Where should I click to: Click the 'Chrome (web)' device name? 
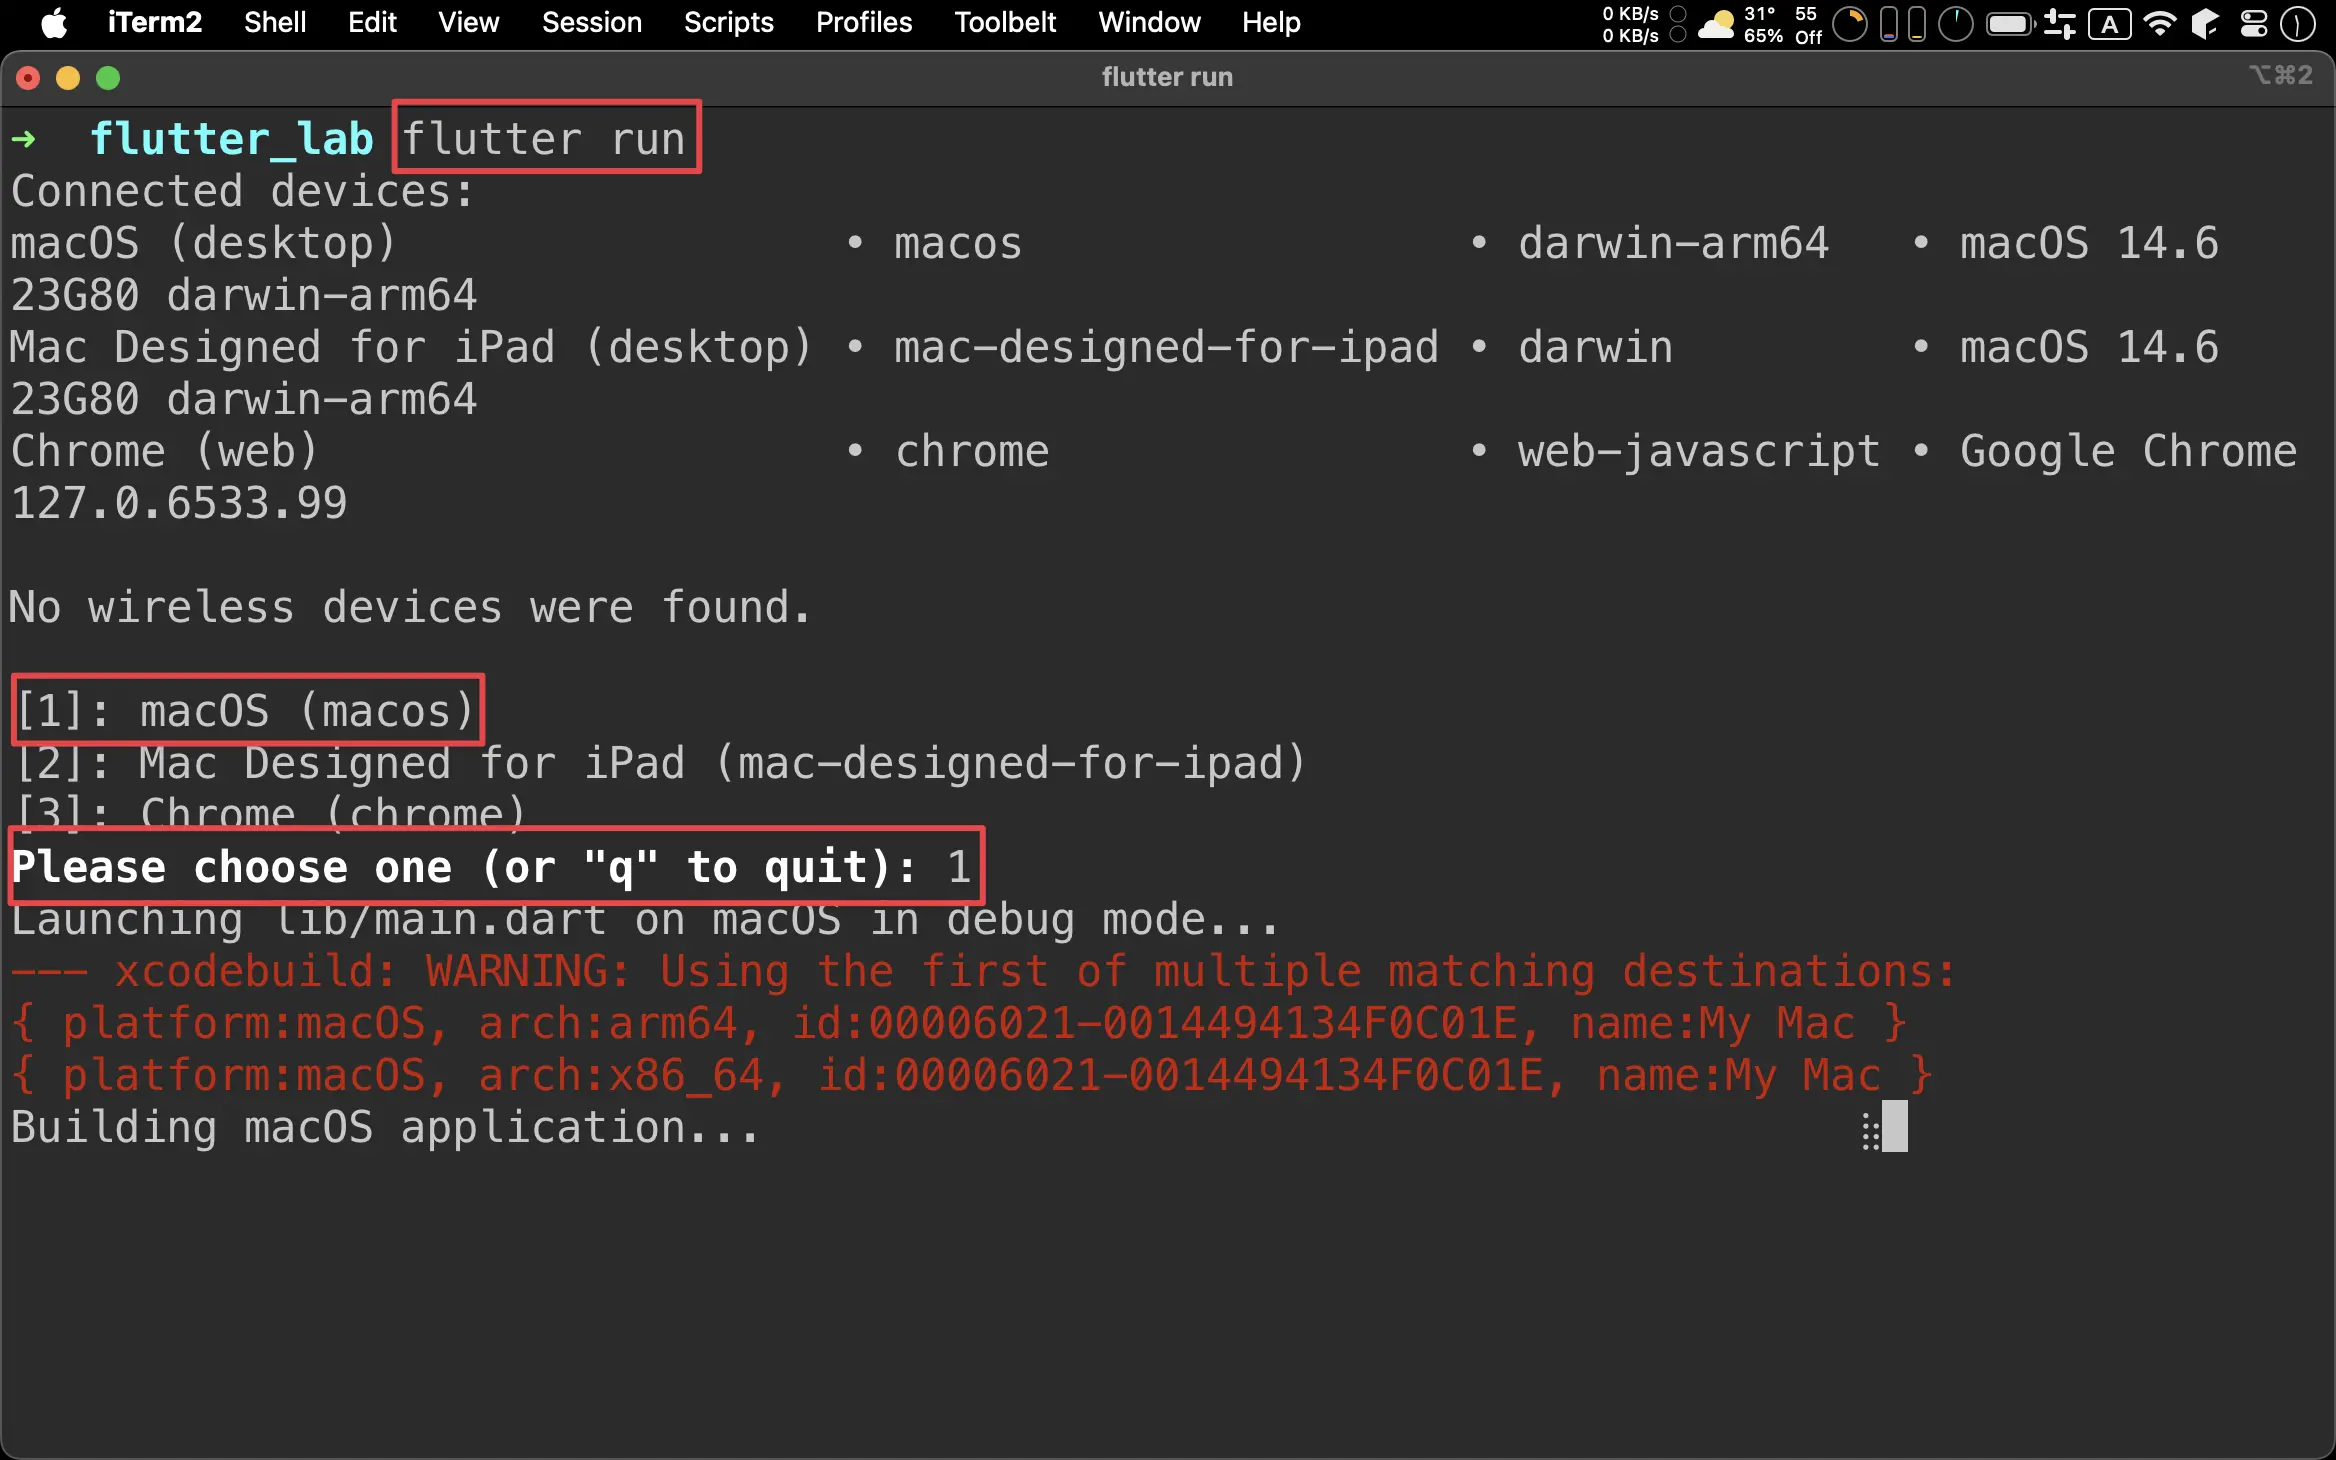point(164,451)
